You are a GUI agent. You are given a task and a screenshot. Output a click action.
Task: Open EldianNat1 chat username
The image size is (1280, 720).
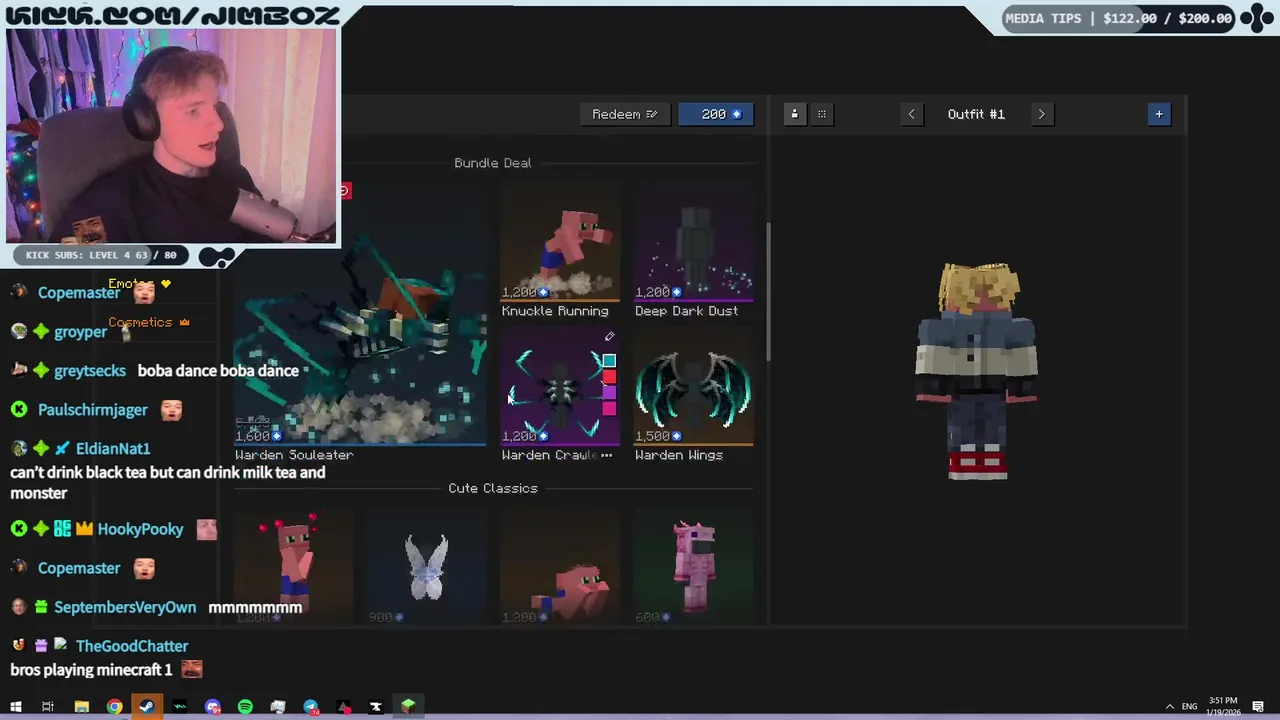tap(113, 449)
